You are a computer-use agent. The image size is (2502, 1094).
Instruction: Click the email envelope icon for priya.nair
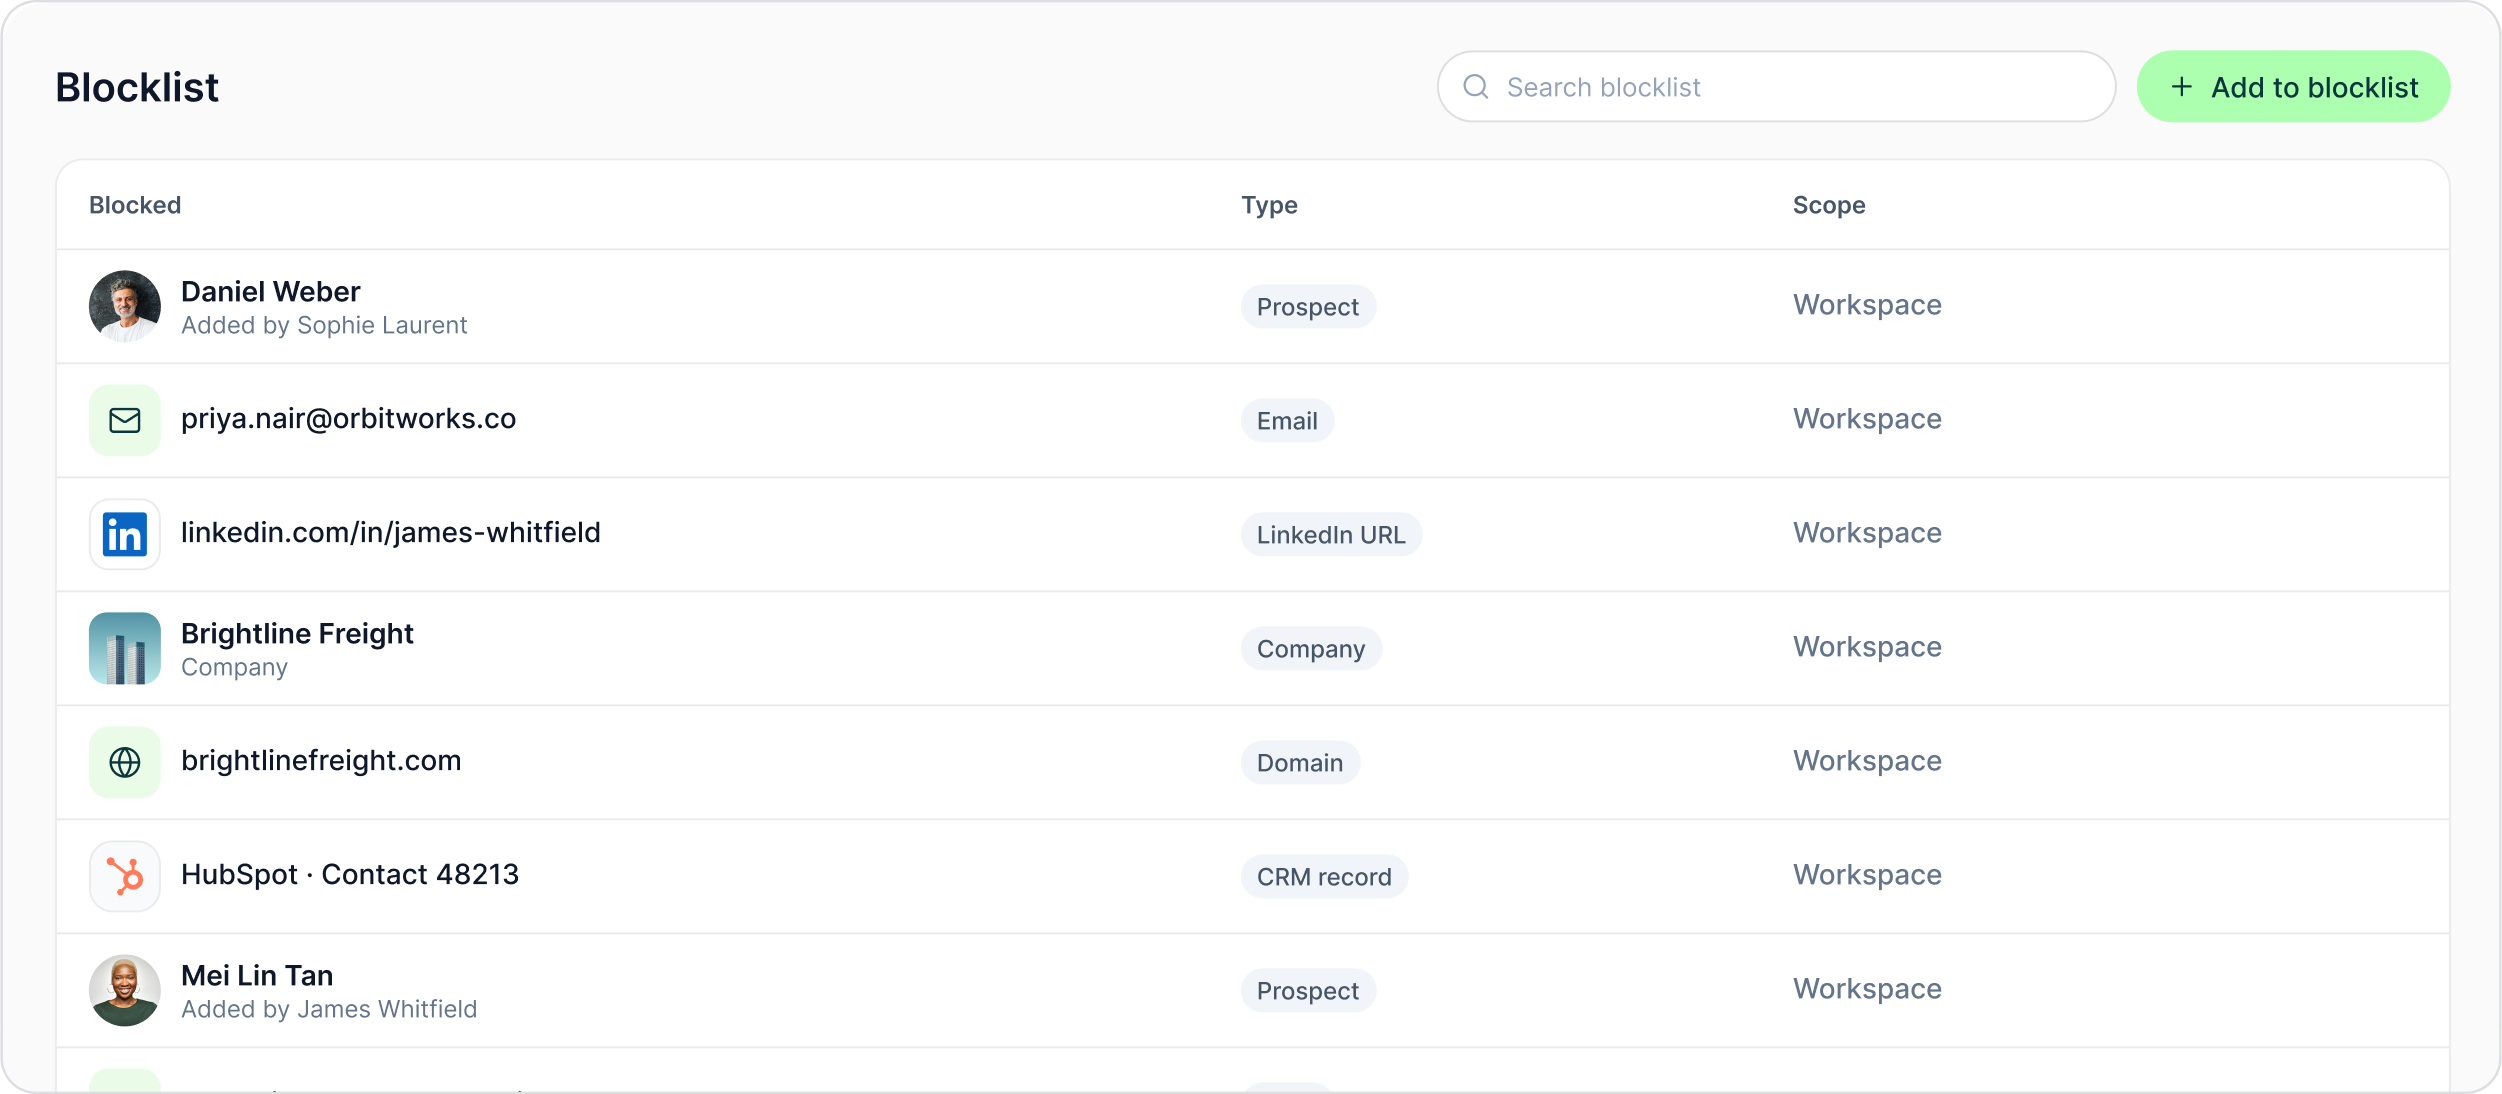[125, 420]
